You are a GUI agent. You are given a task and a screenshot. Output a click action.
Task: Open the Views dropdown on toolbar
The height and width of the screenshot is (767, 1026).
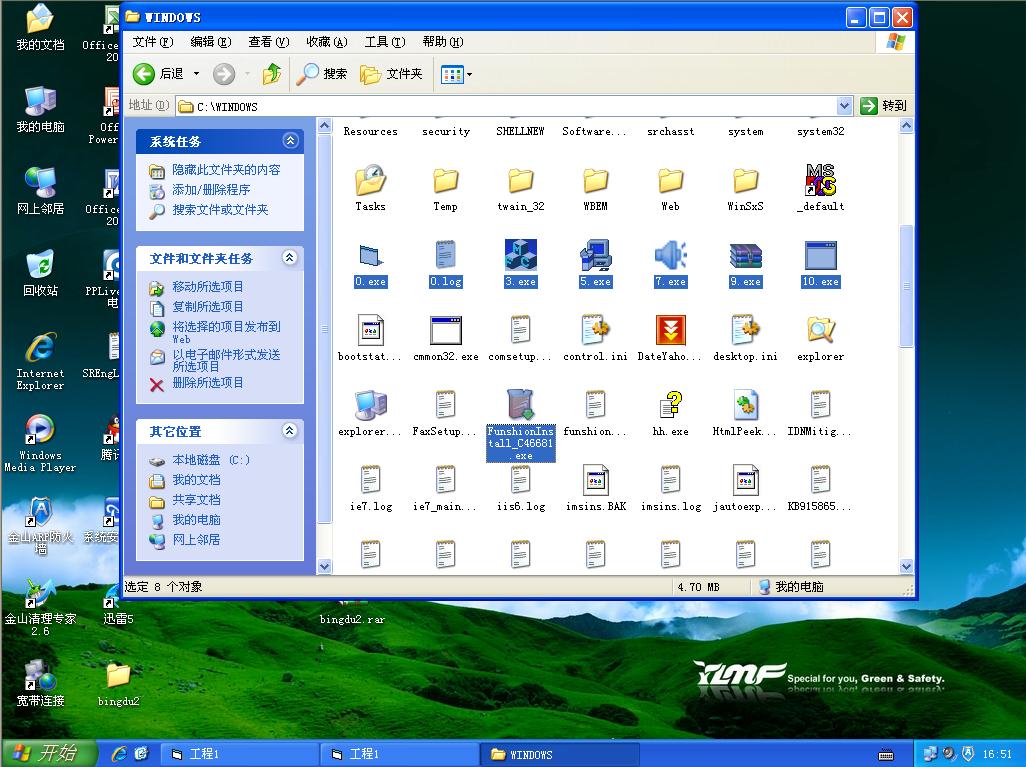[456, 74]
